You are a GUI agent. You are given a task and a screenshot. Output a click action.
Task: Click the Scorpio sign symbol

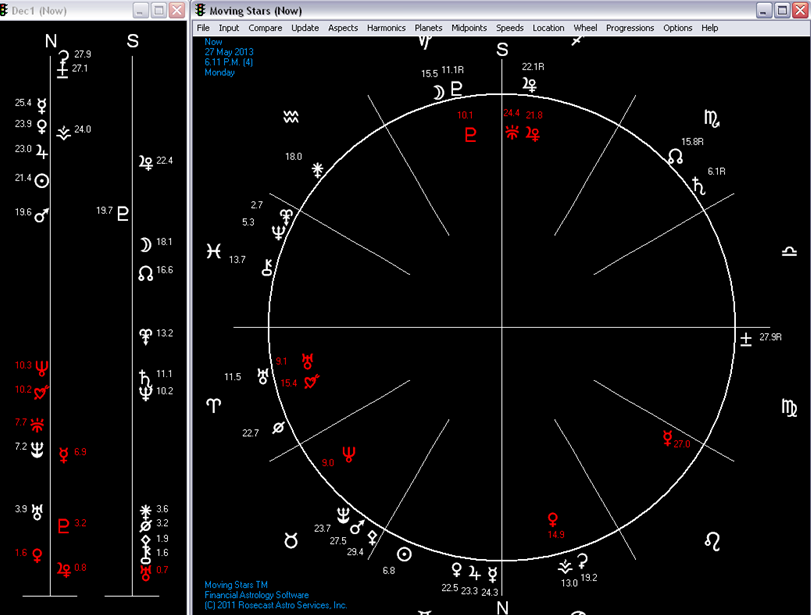712,119
